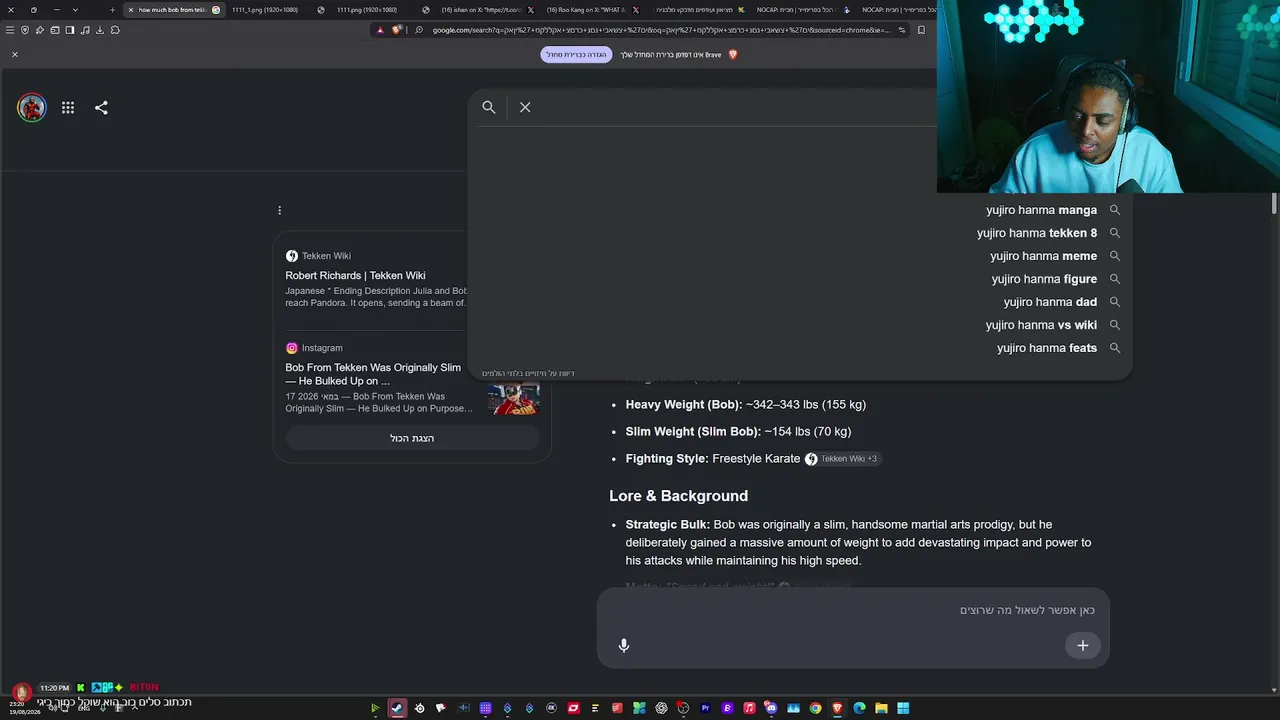Open the browser sidebar panel toggle

tap(70, 30)
